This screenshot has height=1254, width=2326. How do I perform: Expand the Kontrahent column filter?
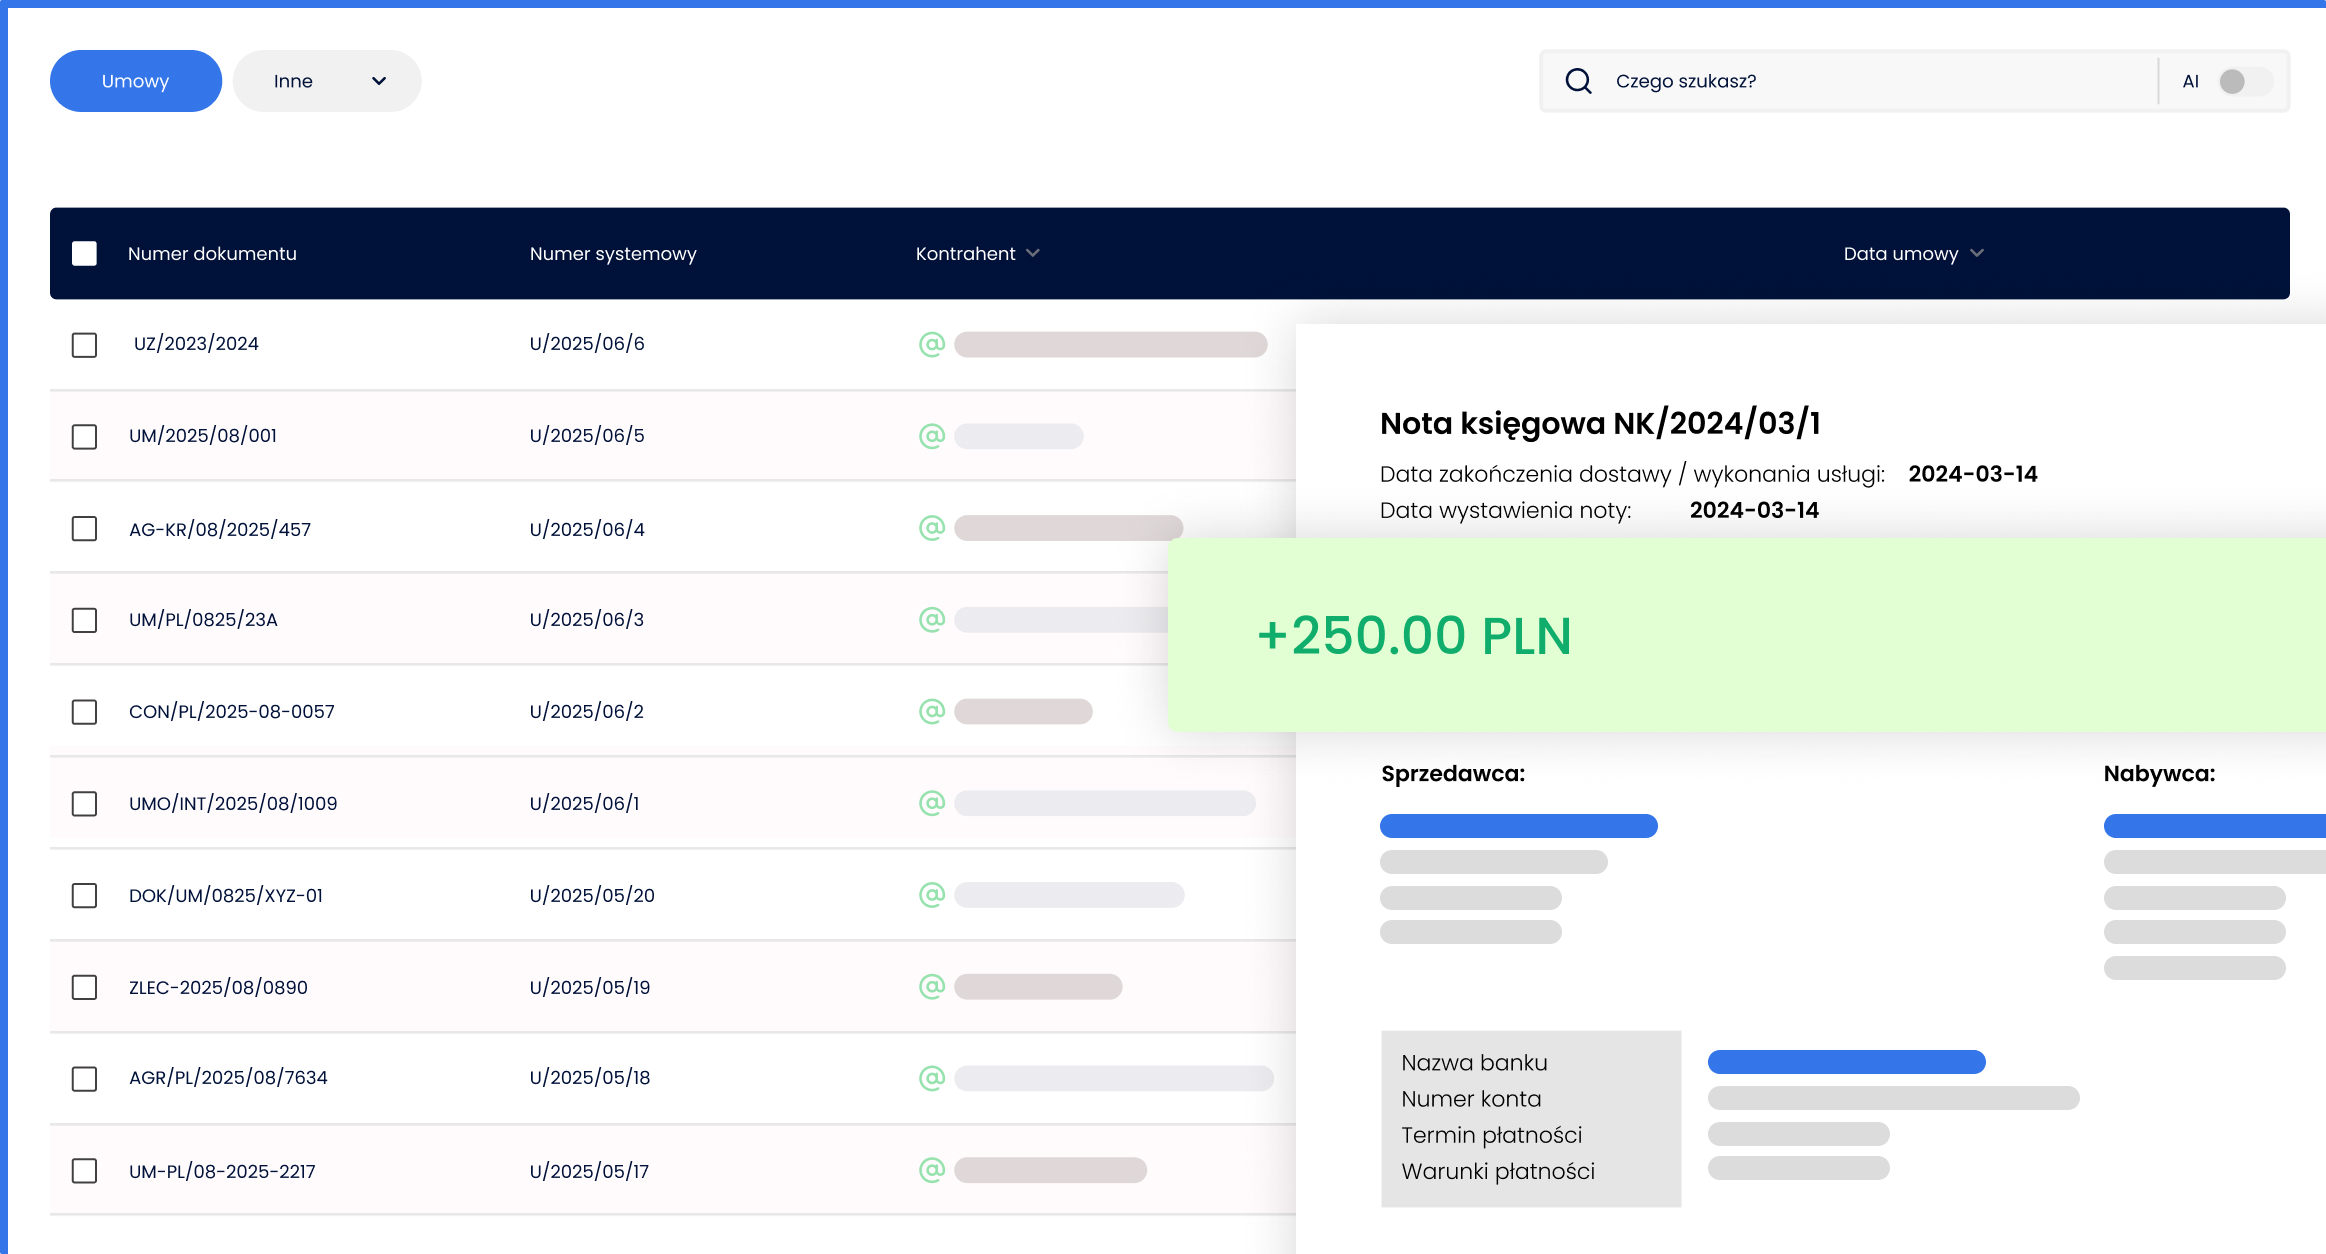point(1033,254)
